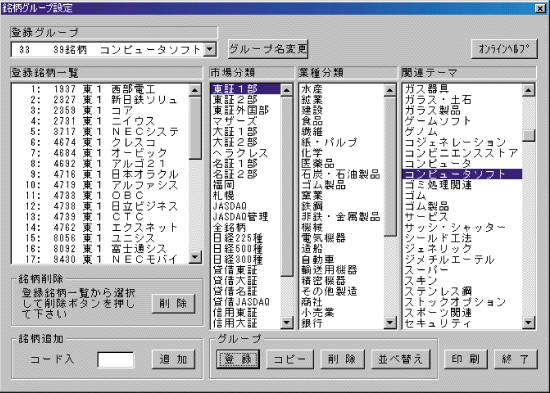
Task: Click up arrow of 関連テーマ scrollbar
Action: click(528, 90)
